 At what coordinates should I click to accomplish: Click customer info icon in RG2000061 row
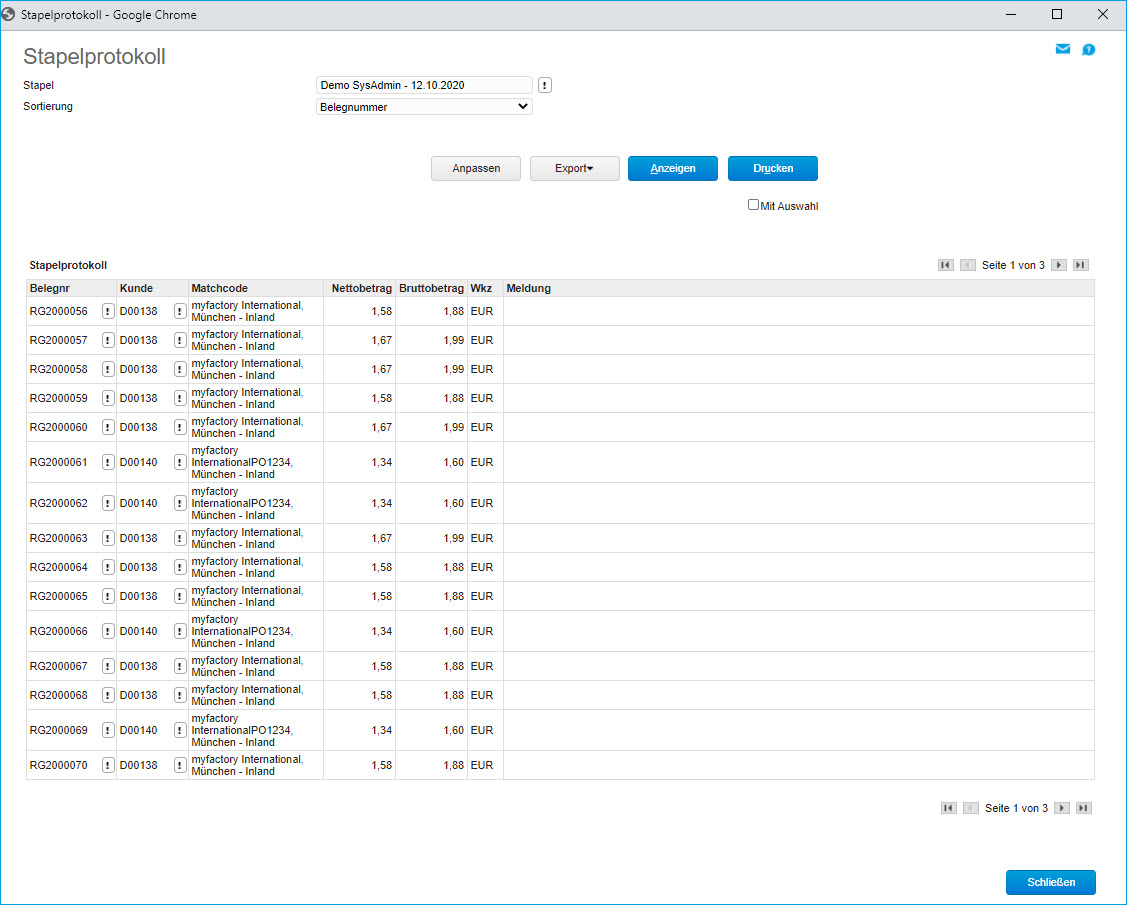pyautogui.click(x=180, y=462)
